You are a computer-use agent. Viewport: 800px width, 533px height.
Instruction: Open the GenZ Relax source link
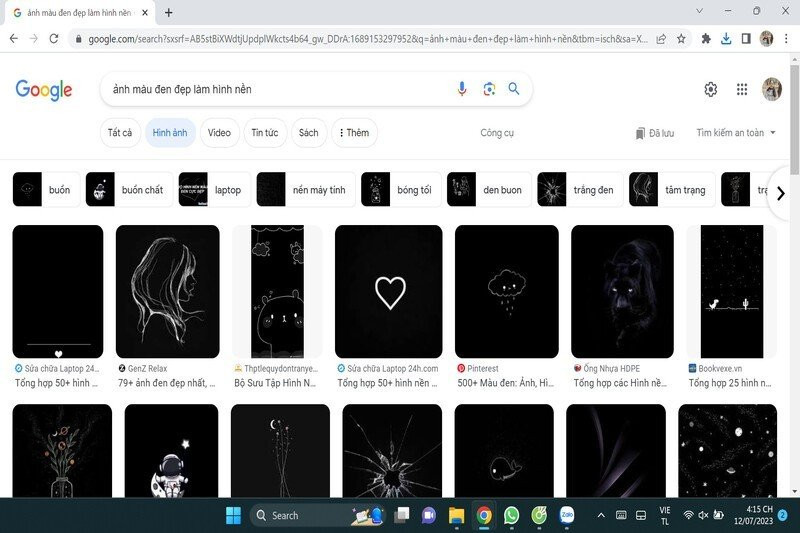coord(143,368)
